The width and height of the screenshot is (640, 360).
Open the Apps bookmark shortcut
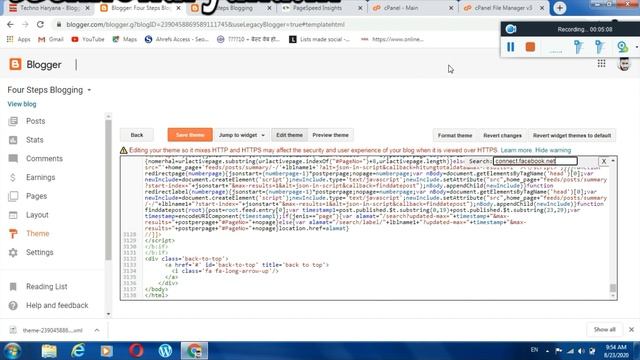point(19,40)
